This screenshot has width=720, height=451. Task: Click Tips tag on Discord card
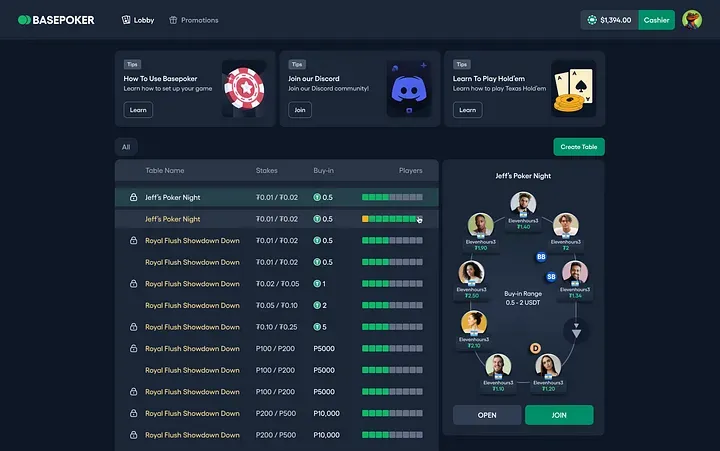point(297,64)
